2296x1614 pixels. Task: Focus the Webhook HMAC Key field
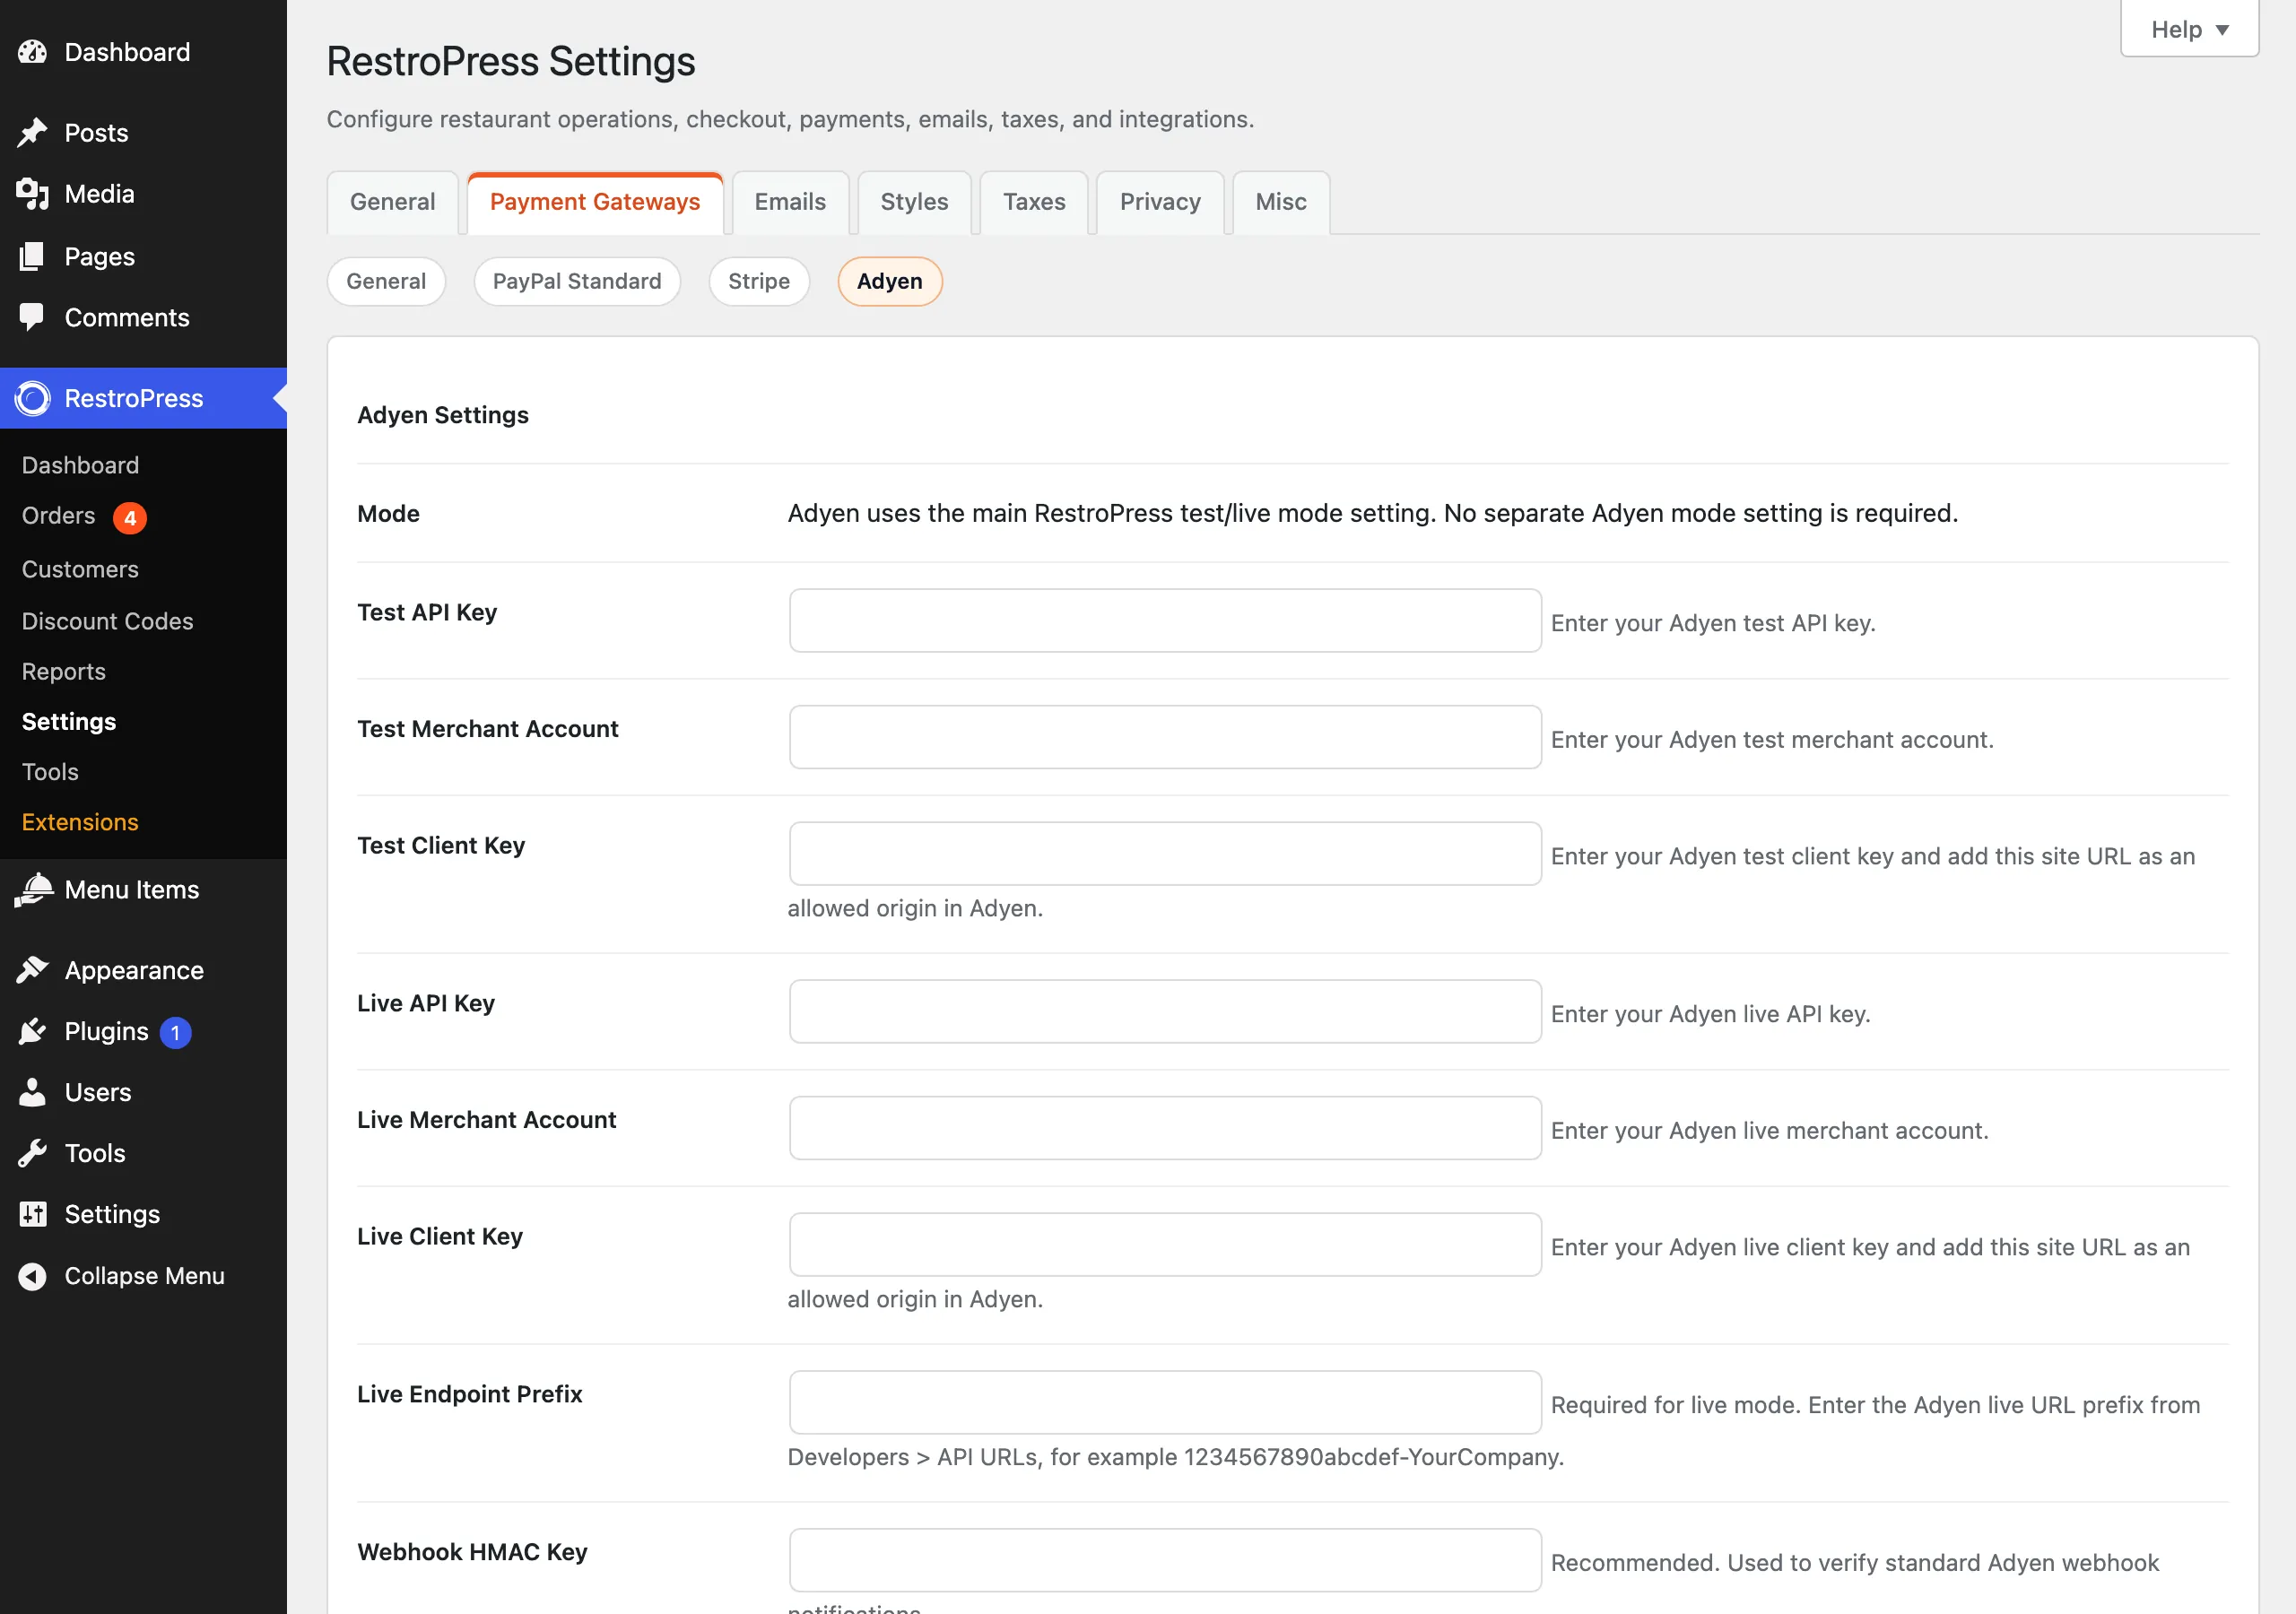point(1165,1560)
